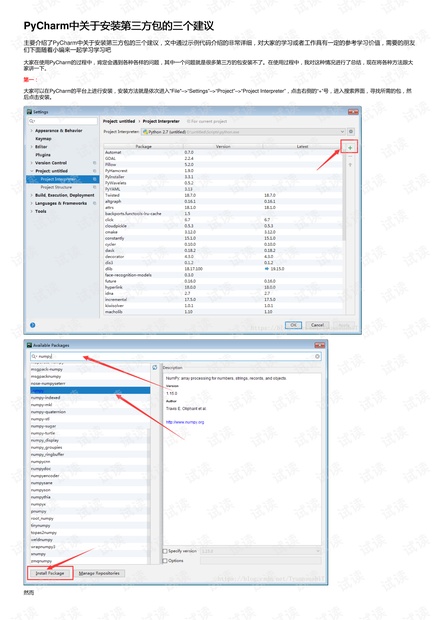Viewport: 440px width, 620px height.
Task: Select Project Structure tree item
Action: (56, 187)
